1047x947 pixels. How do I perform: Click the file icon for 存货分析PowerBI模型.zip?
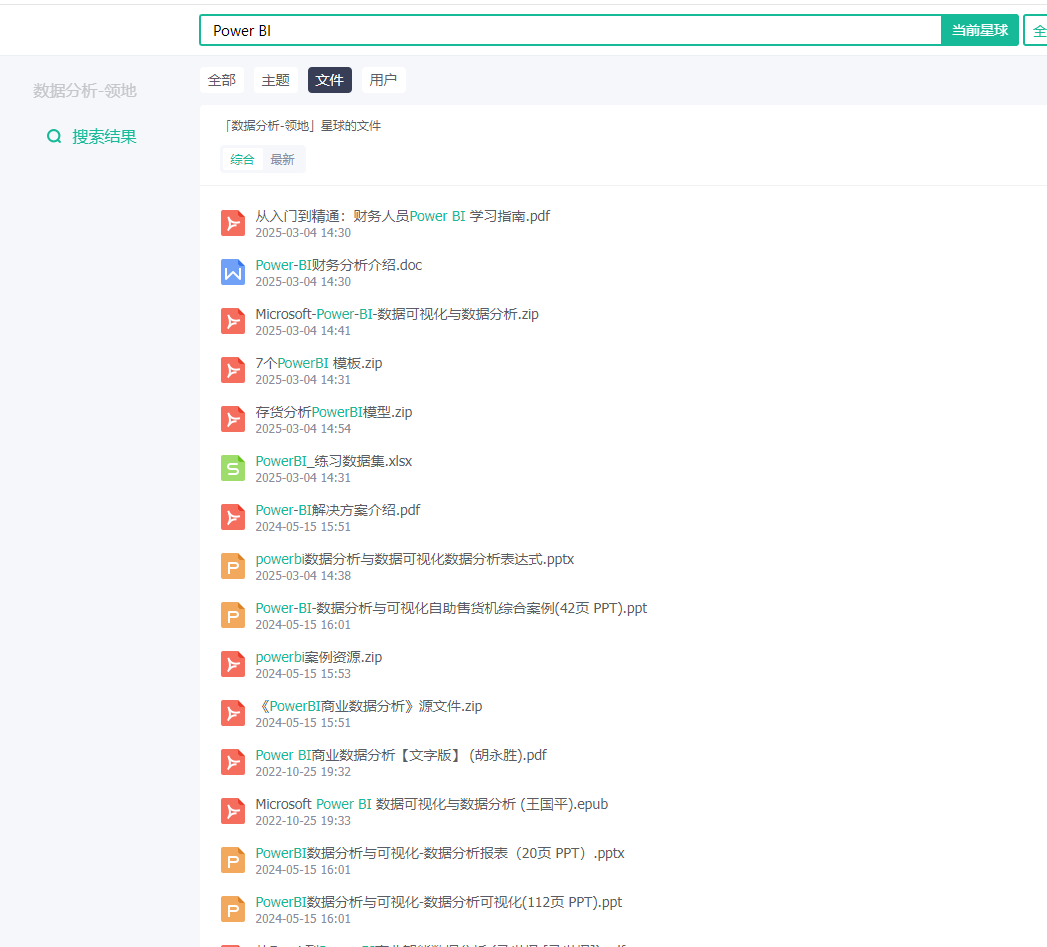point(232,419)
